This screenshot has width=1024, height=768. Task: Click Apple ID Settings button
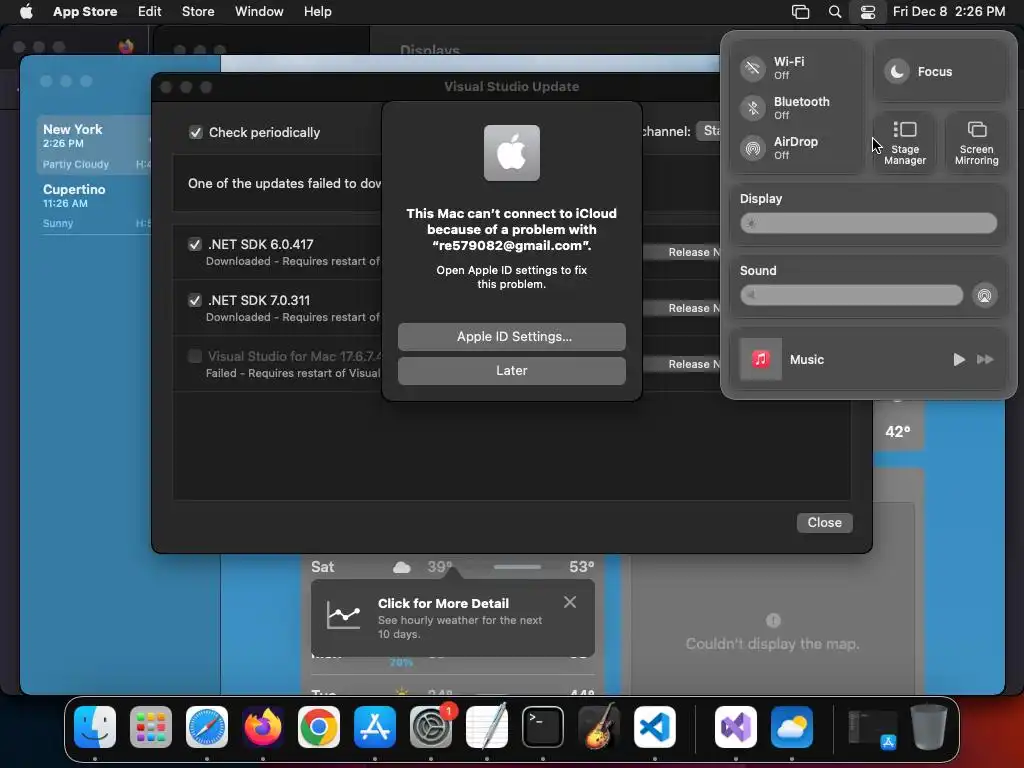[x=511, y=336]
